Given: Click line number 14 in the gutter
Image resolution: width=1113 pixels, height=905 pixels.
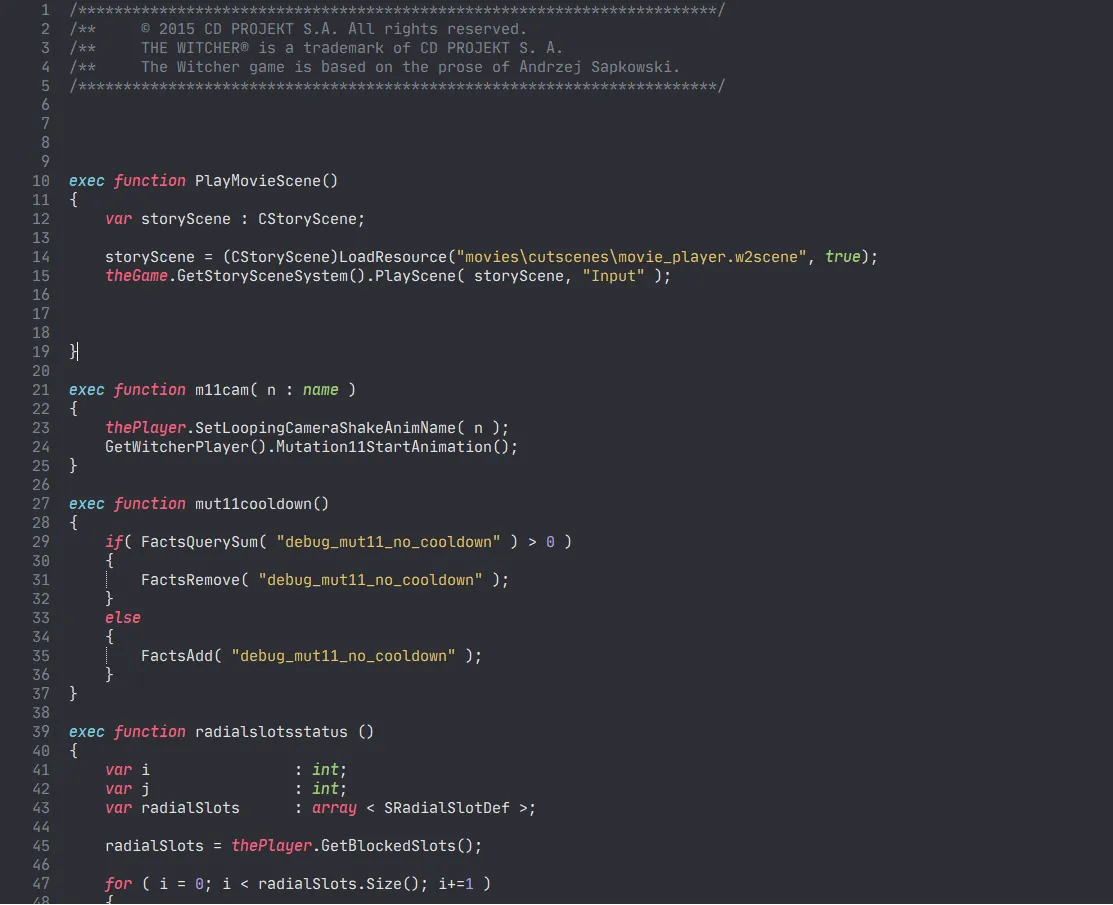Looking at the screenshot, I should [x=41, y=256].
